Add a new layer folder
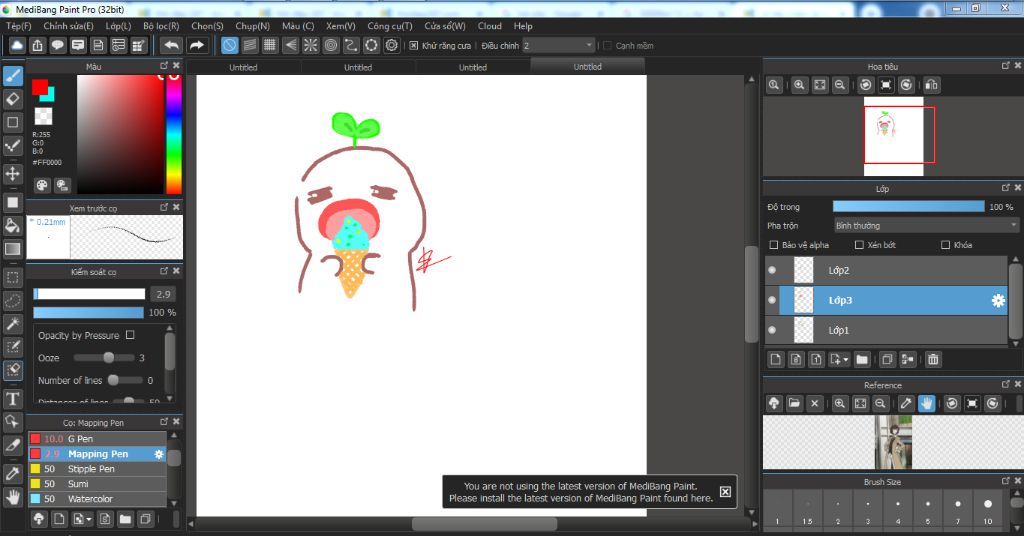1024x536 pixels. tap(862, 359)
